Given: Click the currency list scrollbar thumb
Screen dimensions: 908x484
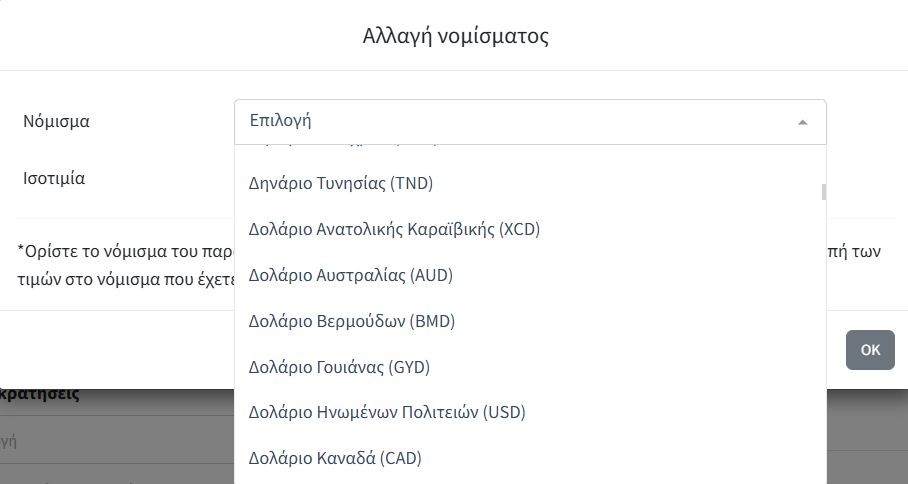Looking at the screenshot, I should pyautogui.click(x=823, y=192).
